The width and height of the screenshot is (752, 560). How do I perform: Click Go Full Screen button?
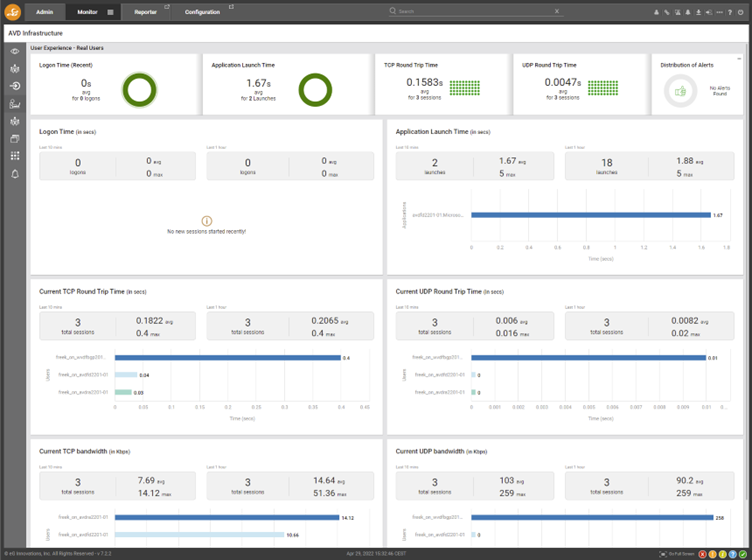click(677, 554)
